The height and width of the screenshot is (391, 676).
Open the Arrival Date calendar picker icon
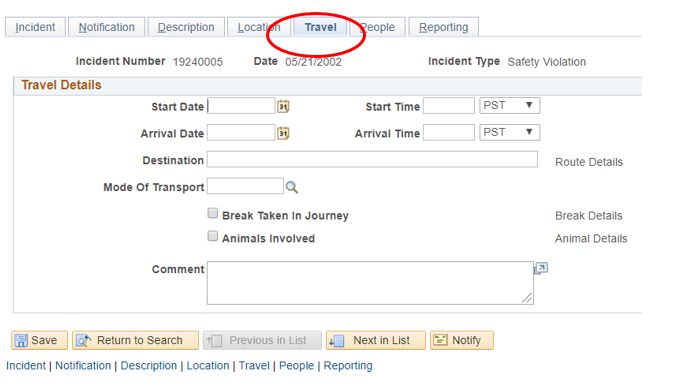point(283,133)
